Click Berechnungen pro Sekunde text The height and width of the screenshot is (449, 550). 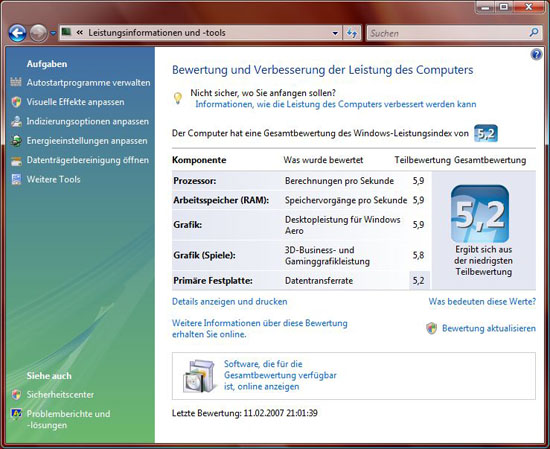(339, 181)
